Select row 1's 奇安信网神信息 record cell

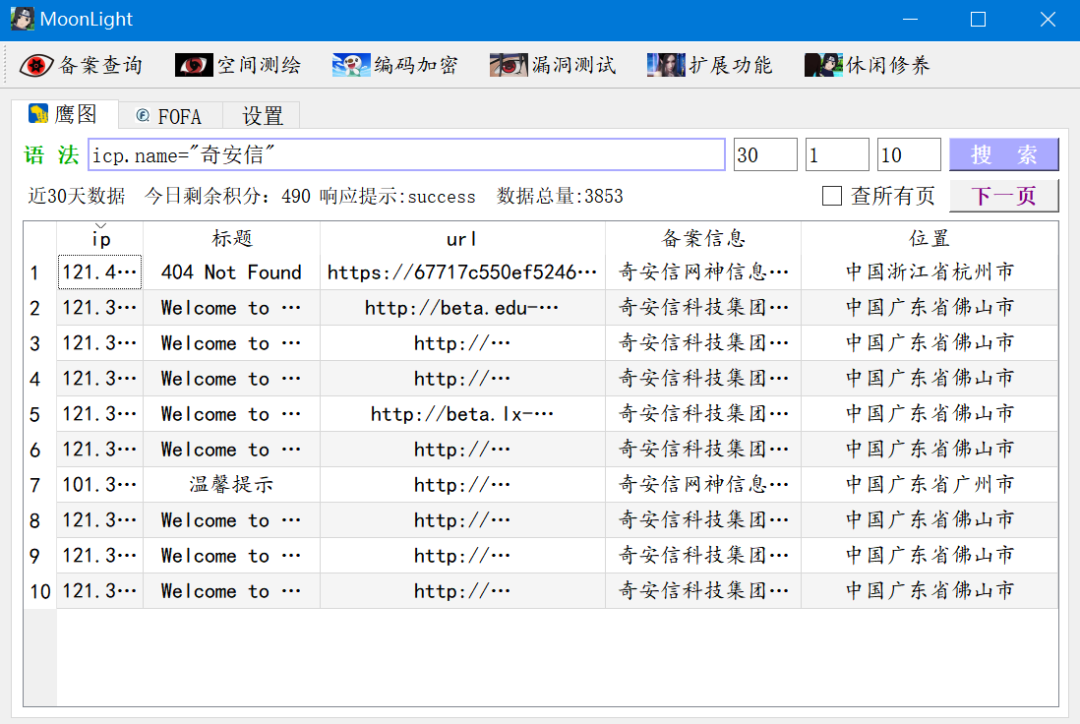(x=703, y=272)
